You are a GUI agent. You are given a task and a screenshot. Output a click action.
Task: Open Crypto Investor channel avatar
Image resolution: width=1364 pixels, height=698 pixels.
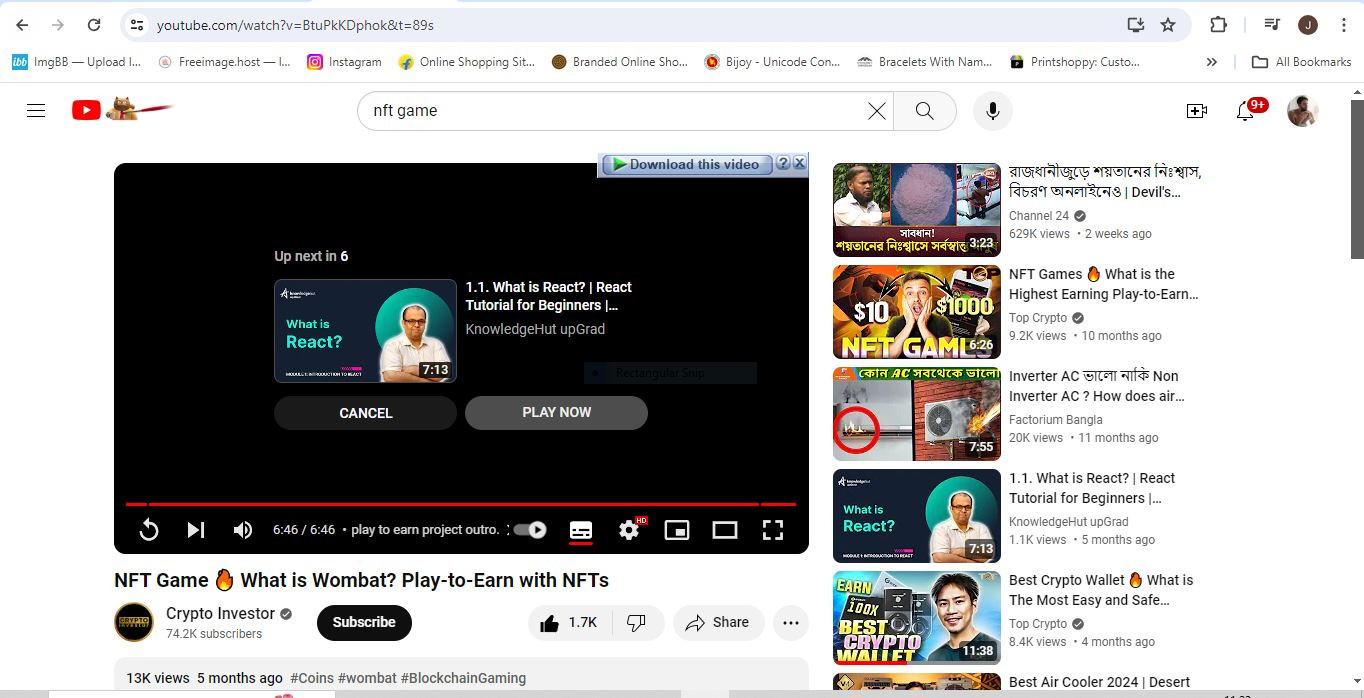coord(134,622)
